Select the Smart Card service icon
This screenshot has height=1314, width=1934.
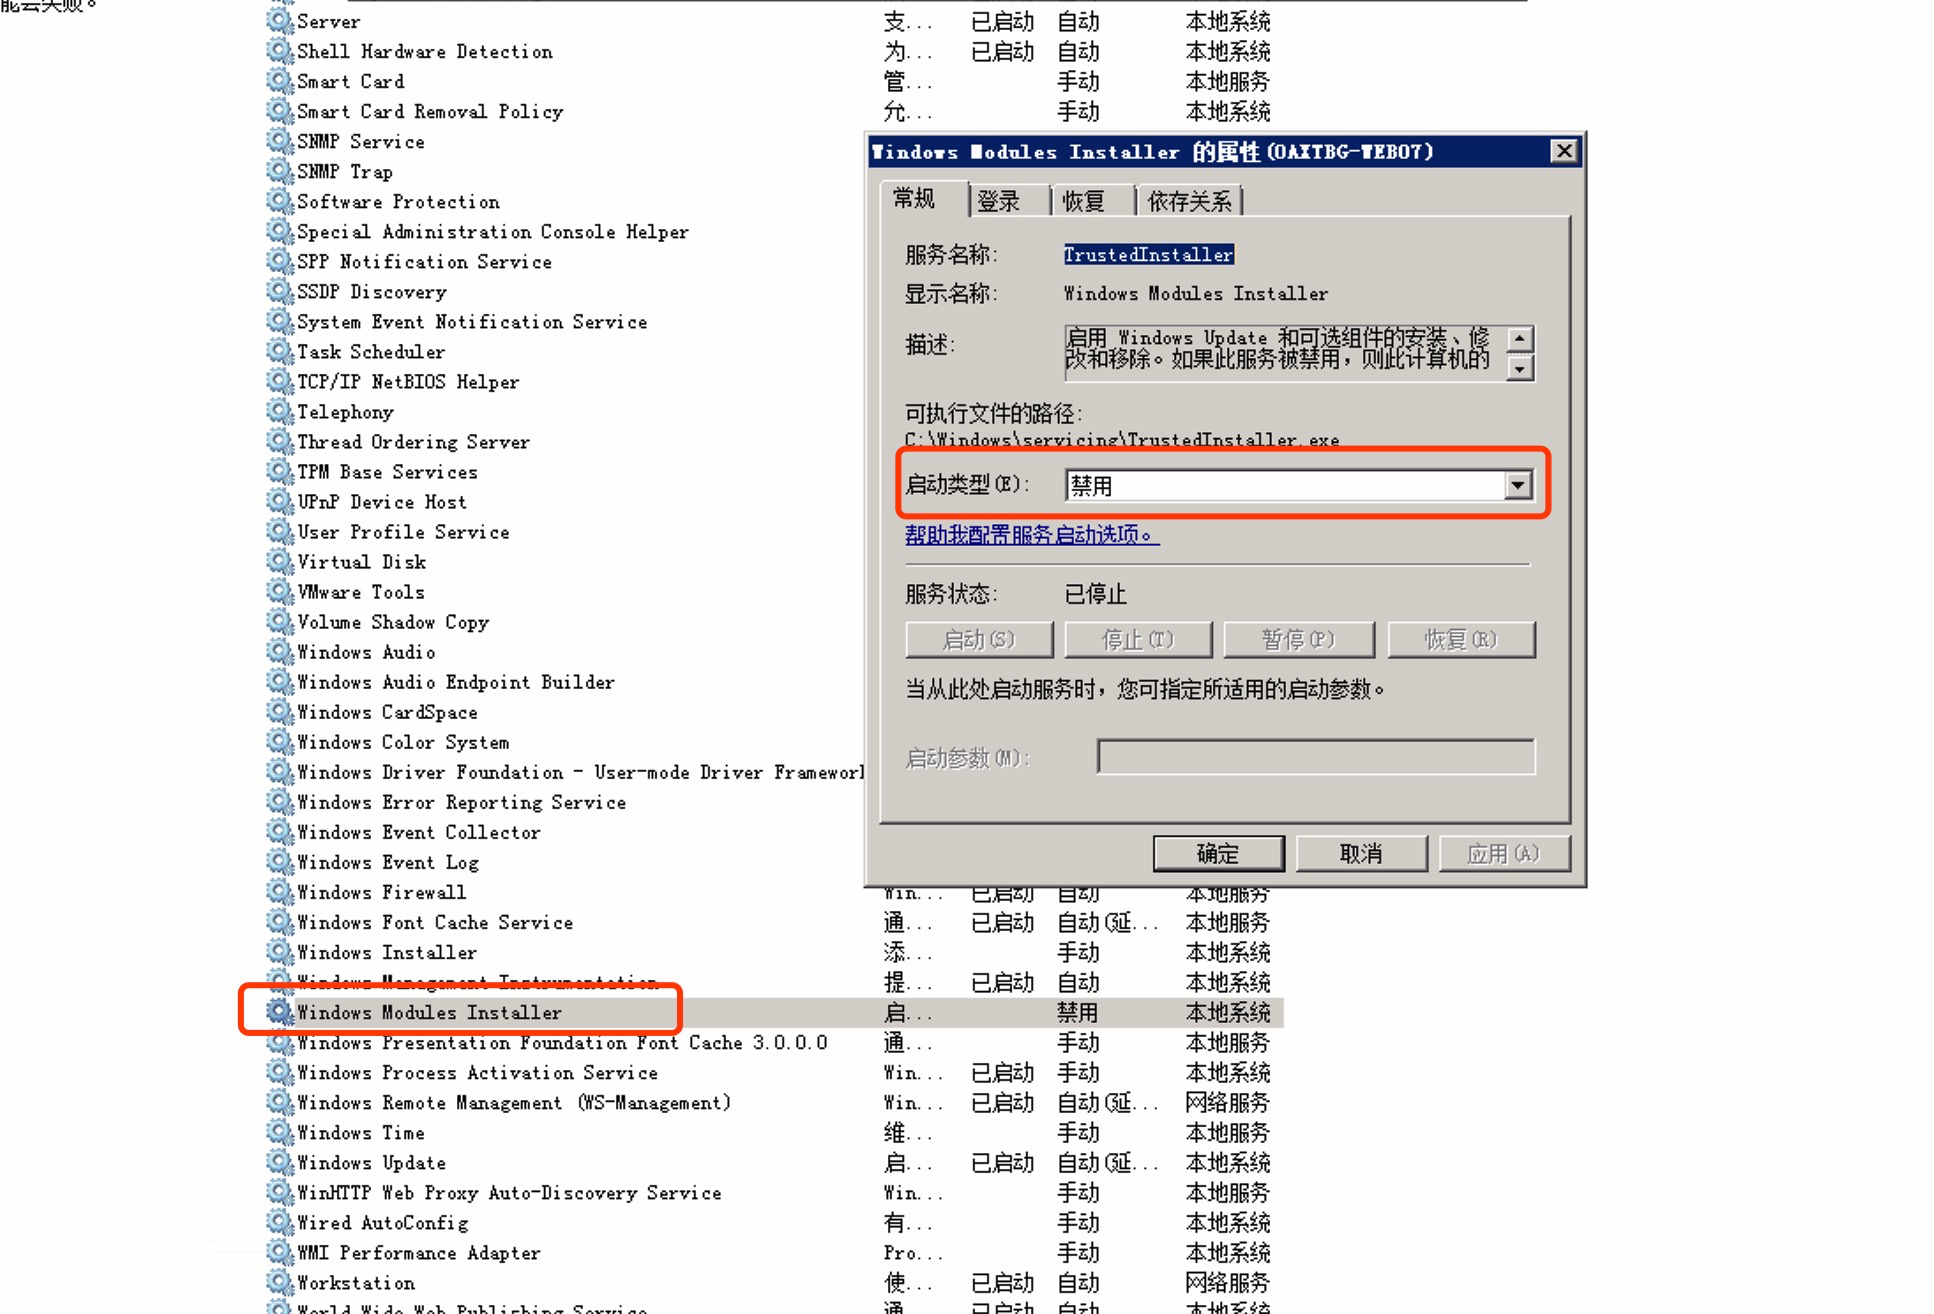coord(278,81)
